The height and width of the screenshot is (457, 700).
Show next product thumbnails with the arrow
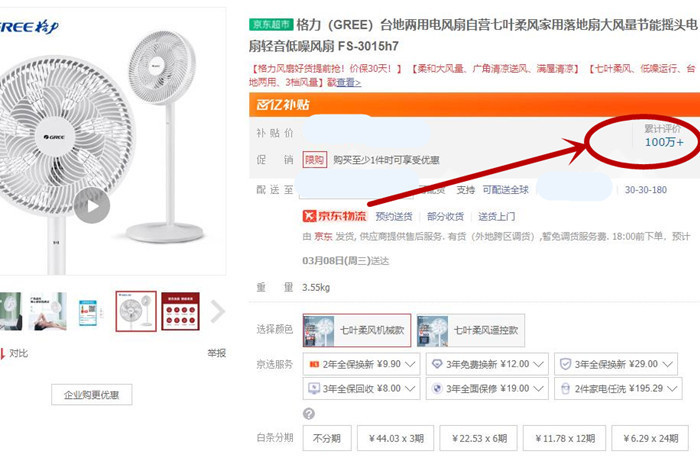217,311
